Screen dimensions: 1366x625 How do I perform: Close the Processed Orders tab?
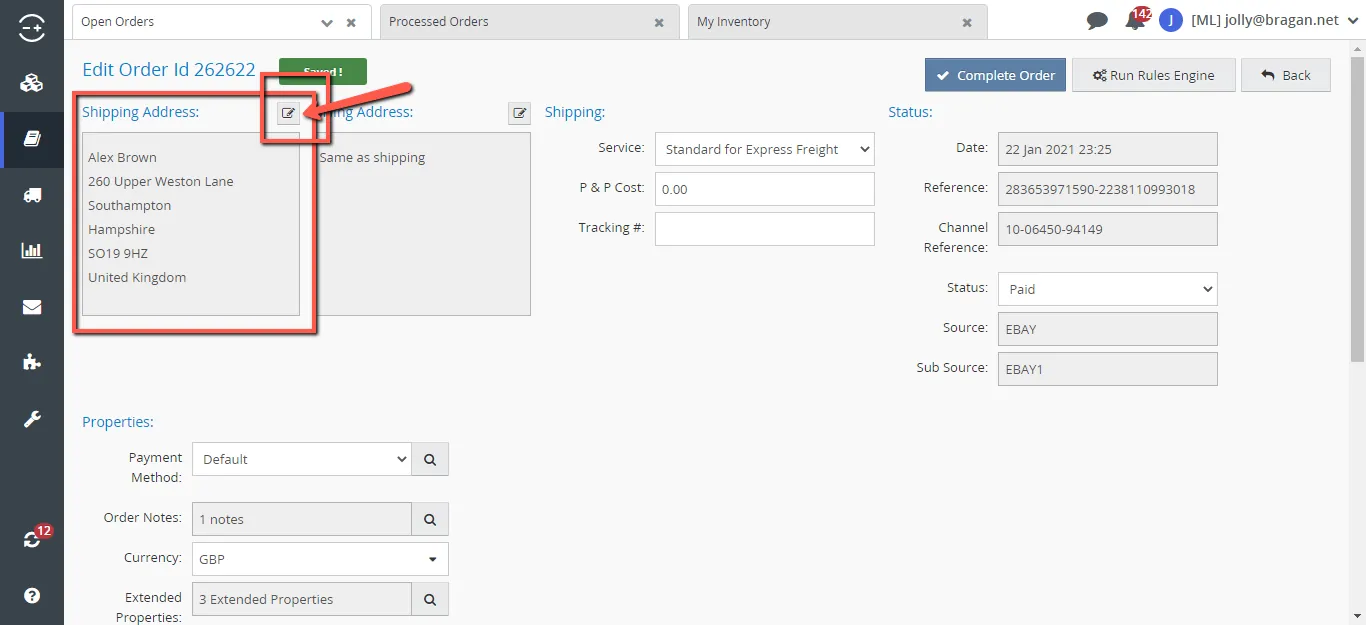(x=659, y=22)
